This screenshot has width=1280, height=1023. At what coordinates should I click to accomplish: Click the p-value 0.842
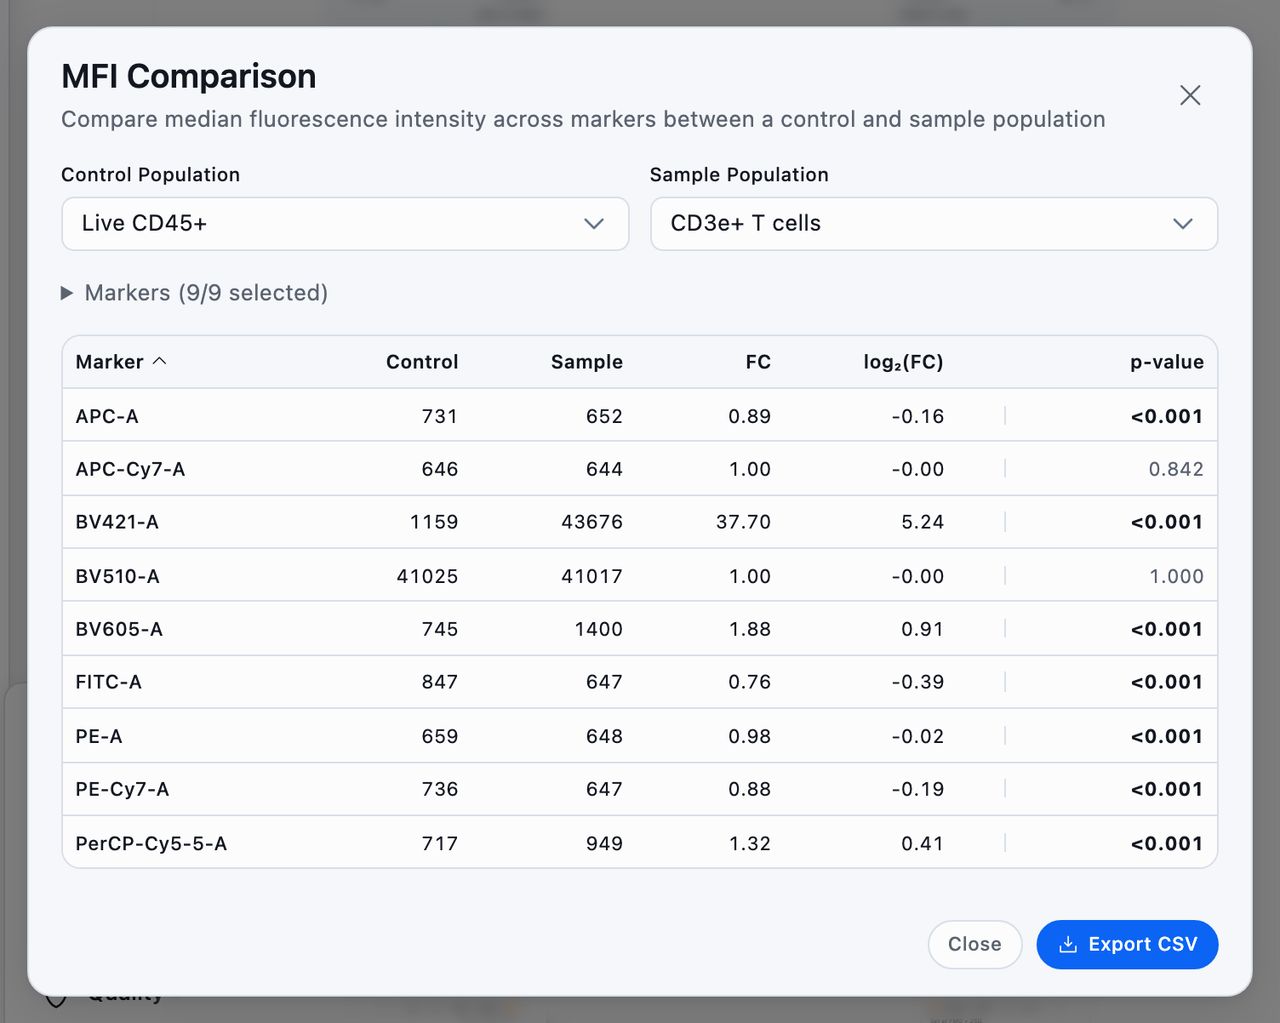pyautogui.click(x=1176, y=469)
